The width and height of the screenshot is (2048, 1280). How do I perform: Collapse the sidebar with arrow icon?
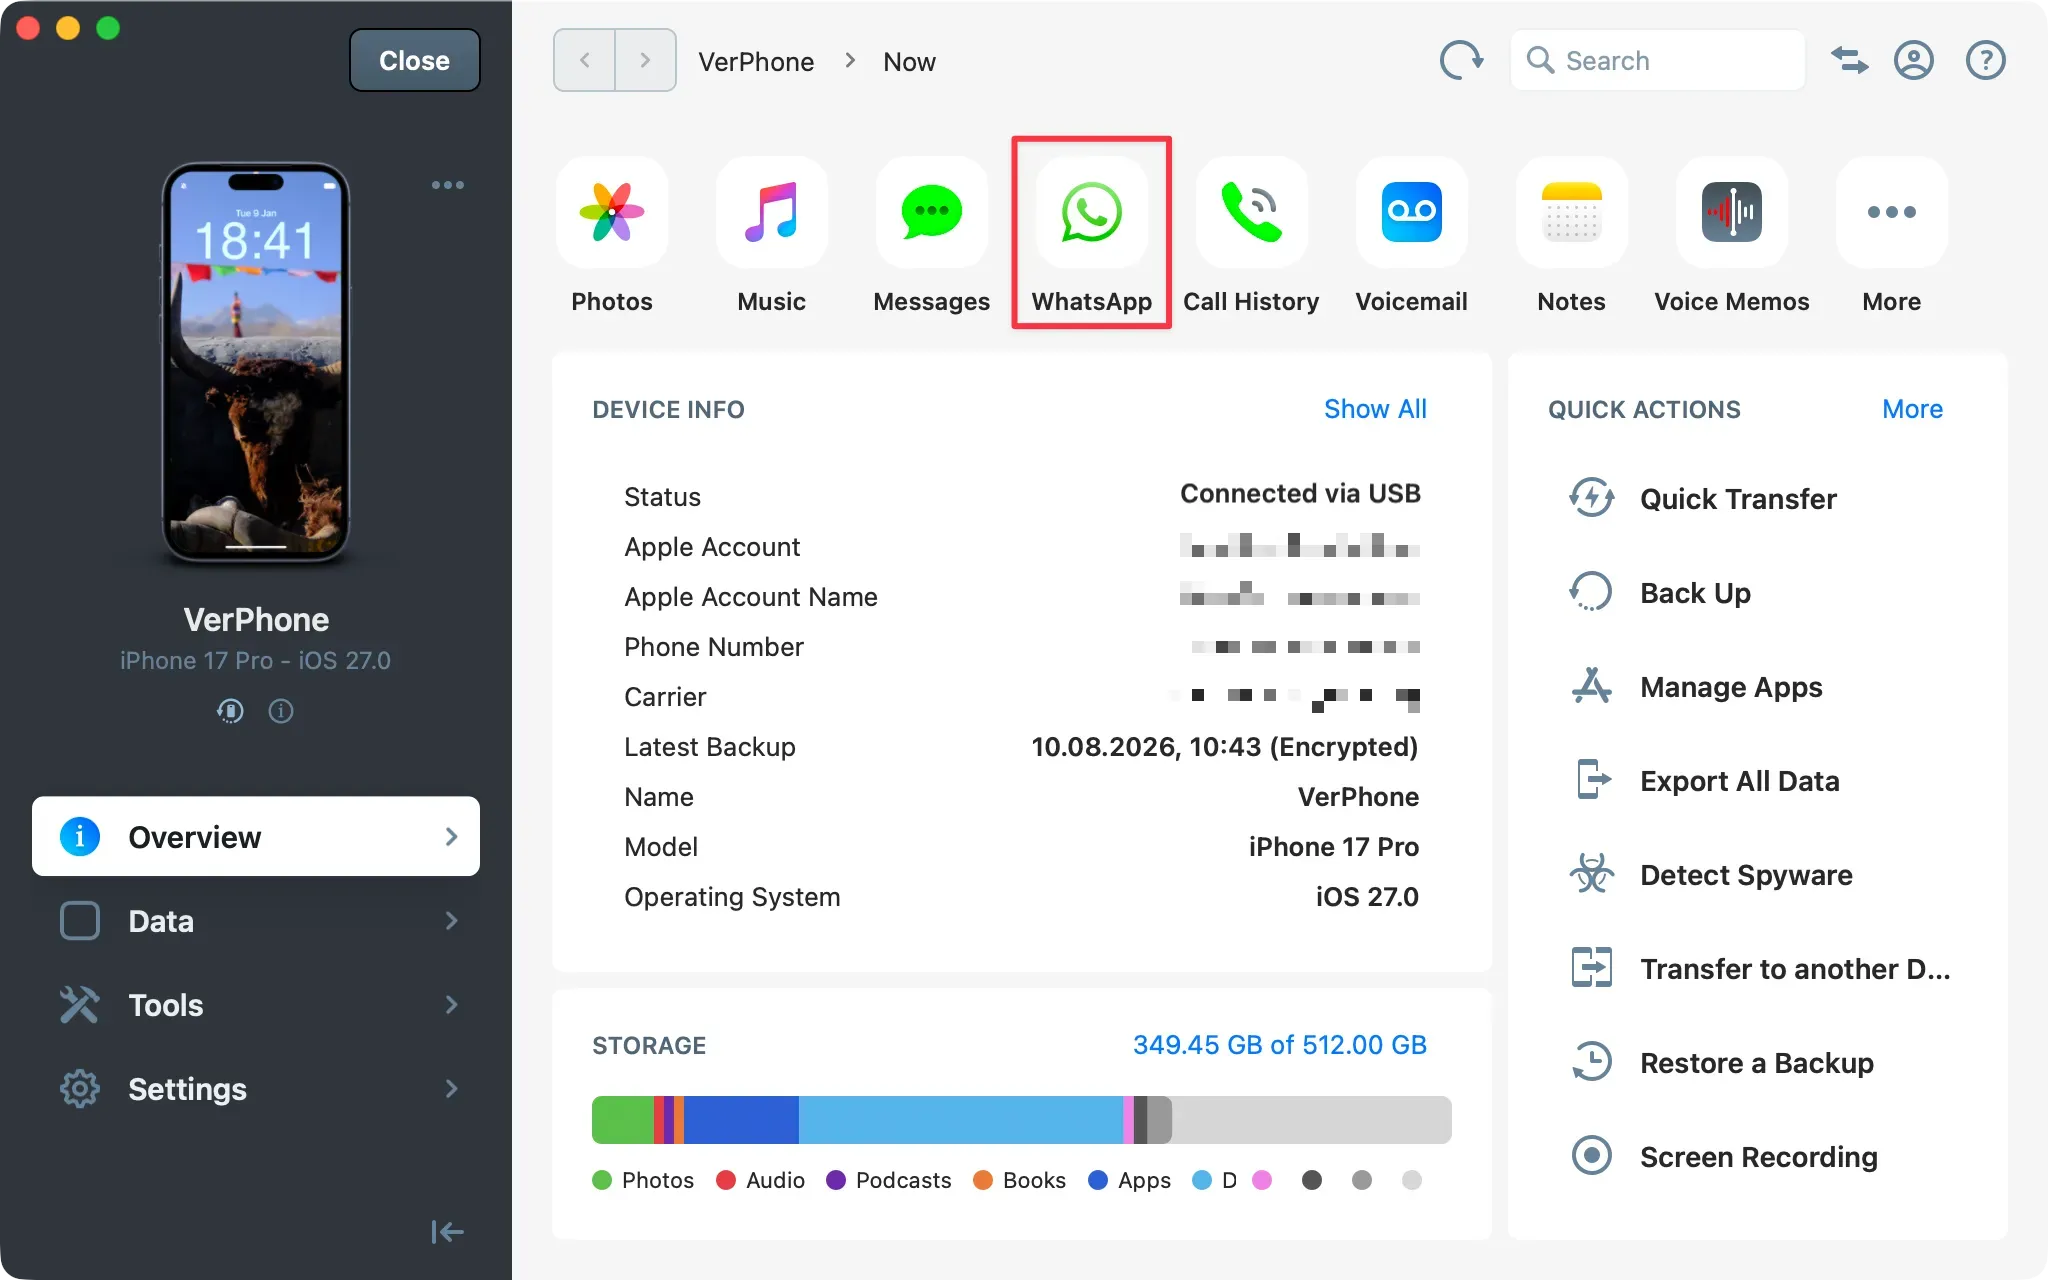(x=447, y=1231)
